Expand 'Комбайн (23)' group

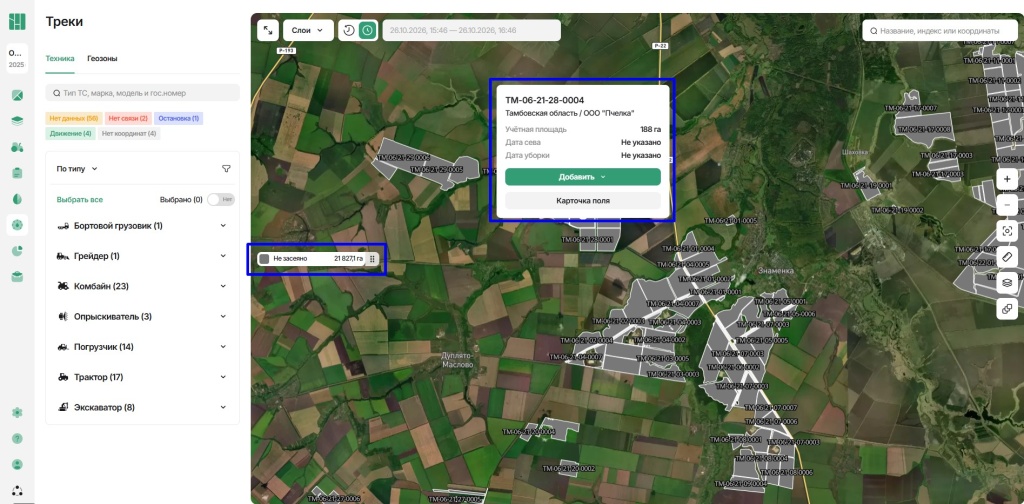pos(142,286)
